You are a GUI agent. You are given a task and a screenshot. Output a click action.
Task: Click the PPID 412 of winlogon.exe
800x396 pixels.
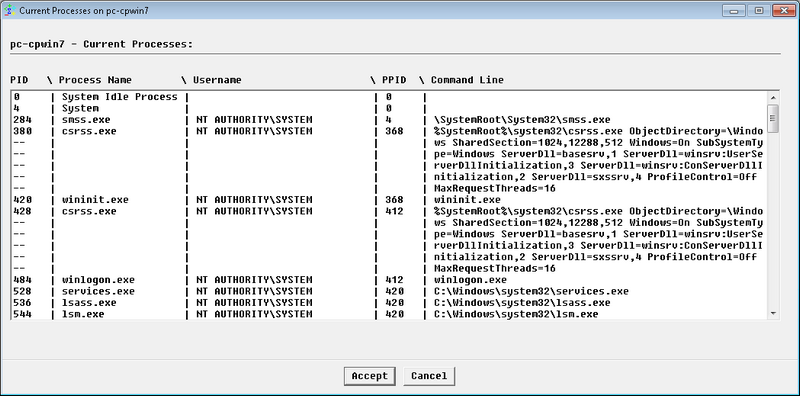tap(394, 280)
